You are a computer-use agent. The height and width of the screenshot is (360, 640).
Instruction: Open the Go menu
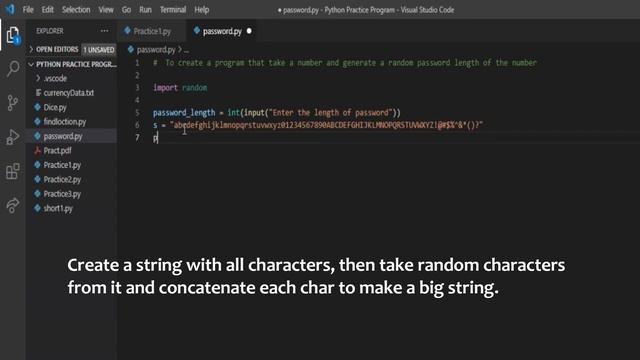click(126, 9)
